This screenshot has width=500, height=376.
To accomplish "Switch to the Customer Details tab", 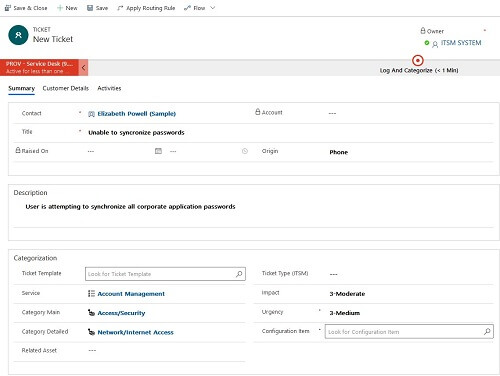I will click(x=66, y=88).
